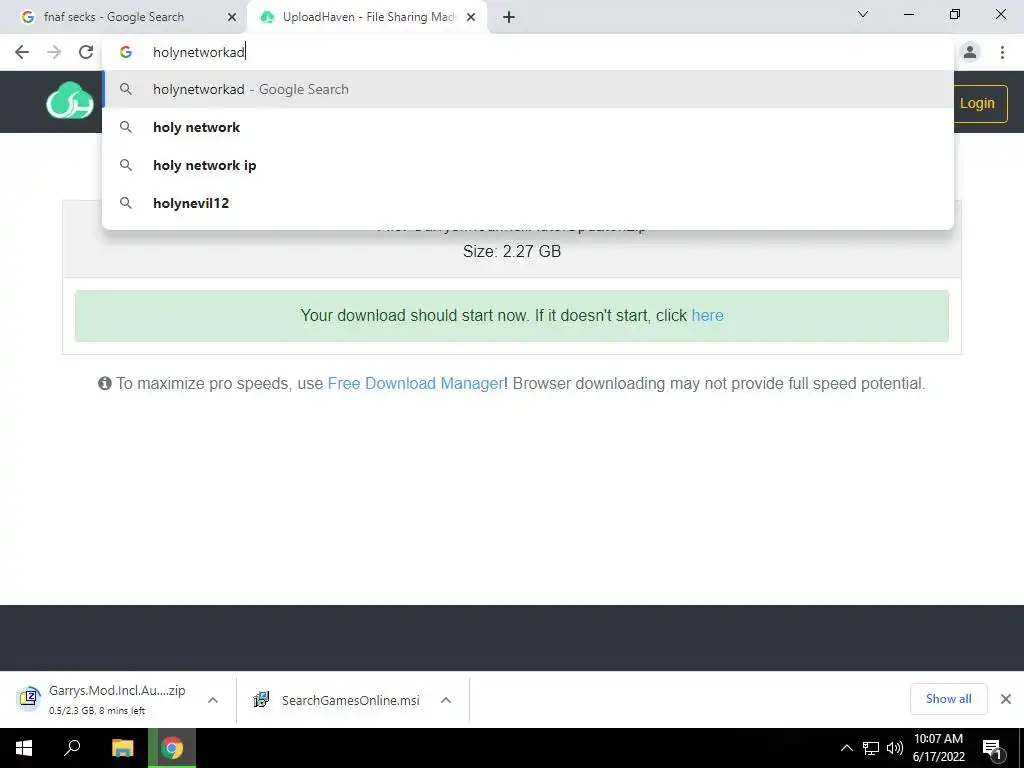Click the Chrome taskbar icon
Screen dimensions: 1024x768
pyautogui.click(x=172, y=748)
